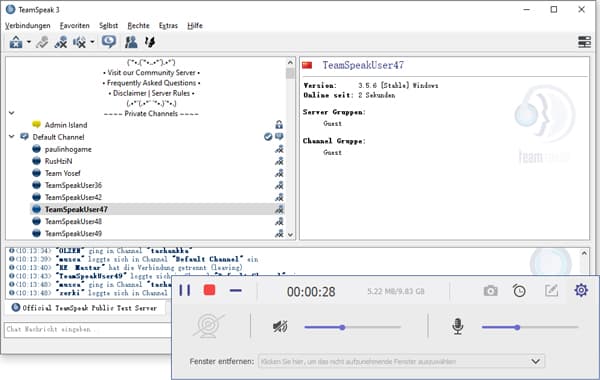Image resolution: width=600 pixels, height=380 pixels.
Task: Select user TeamSpeakUser49
Action: click(x=73, y=233)
